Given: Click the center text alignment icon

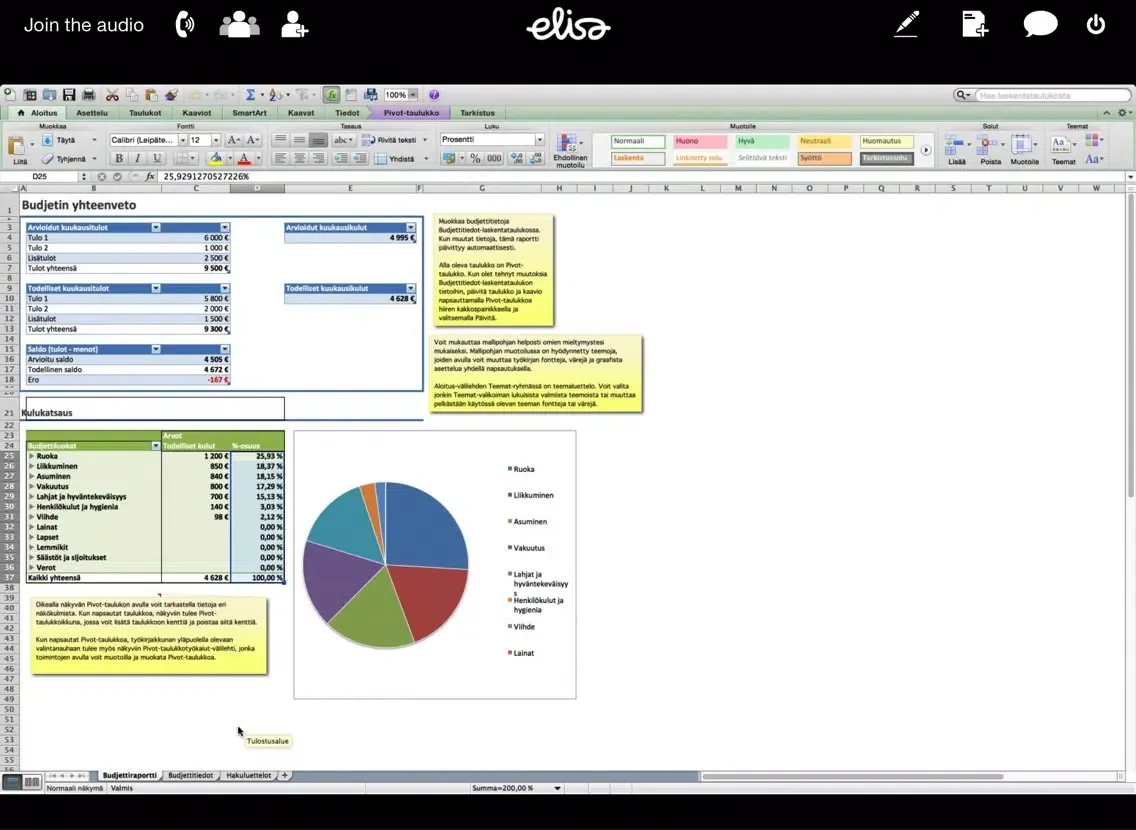Looking at the screenshot, I should pos(299,159).
